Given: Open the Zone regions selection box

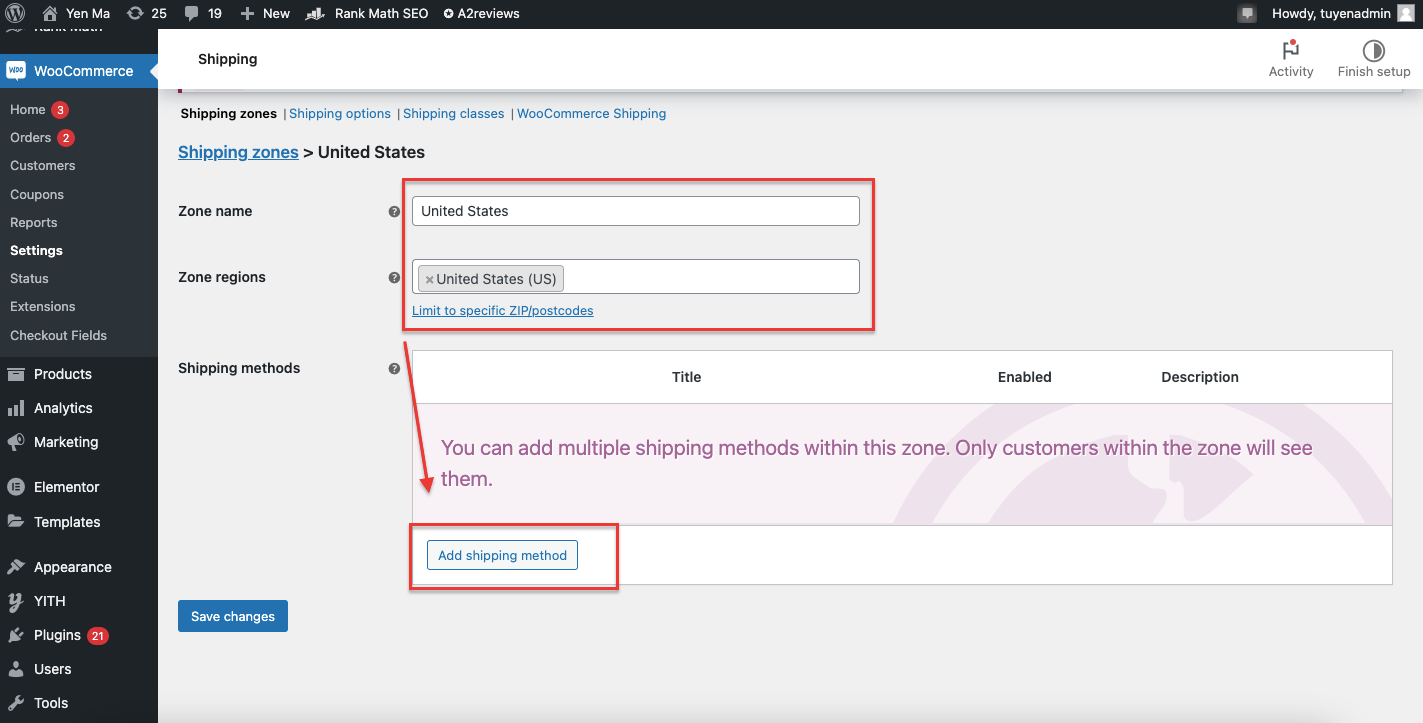Looking at the screenshot, I should (x=636, y=277).
